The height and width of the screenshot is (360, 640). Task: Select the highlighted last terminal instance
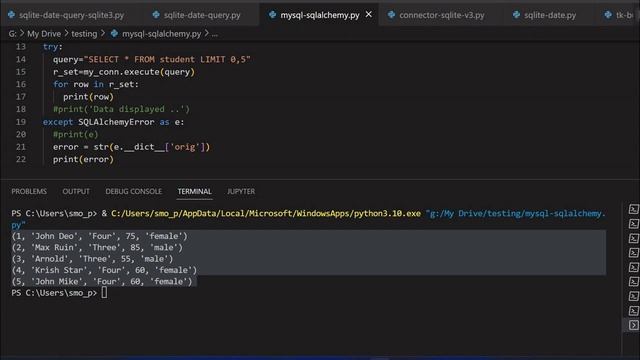[633, 325]
